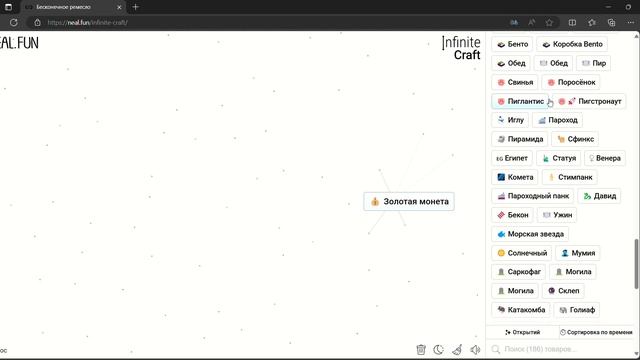Click the NEAL.FUN logo link
This screenshot has width=640, height=360.
point(19,43)
